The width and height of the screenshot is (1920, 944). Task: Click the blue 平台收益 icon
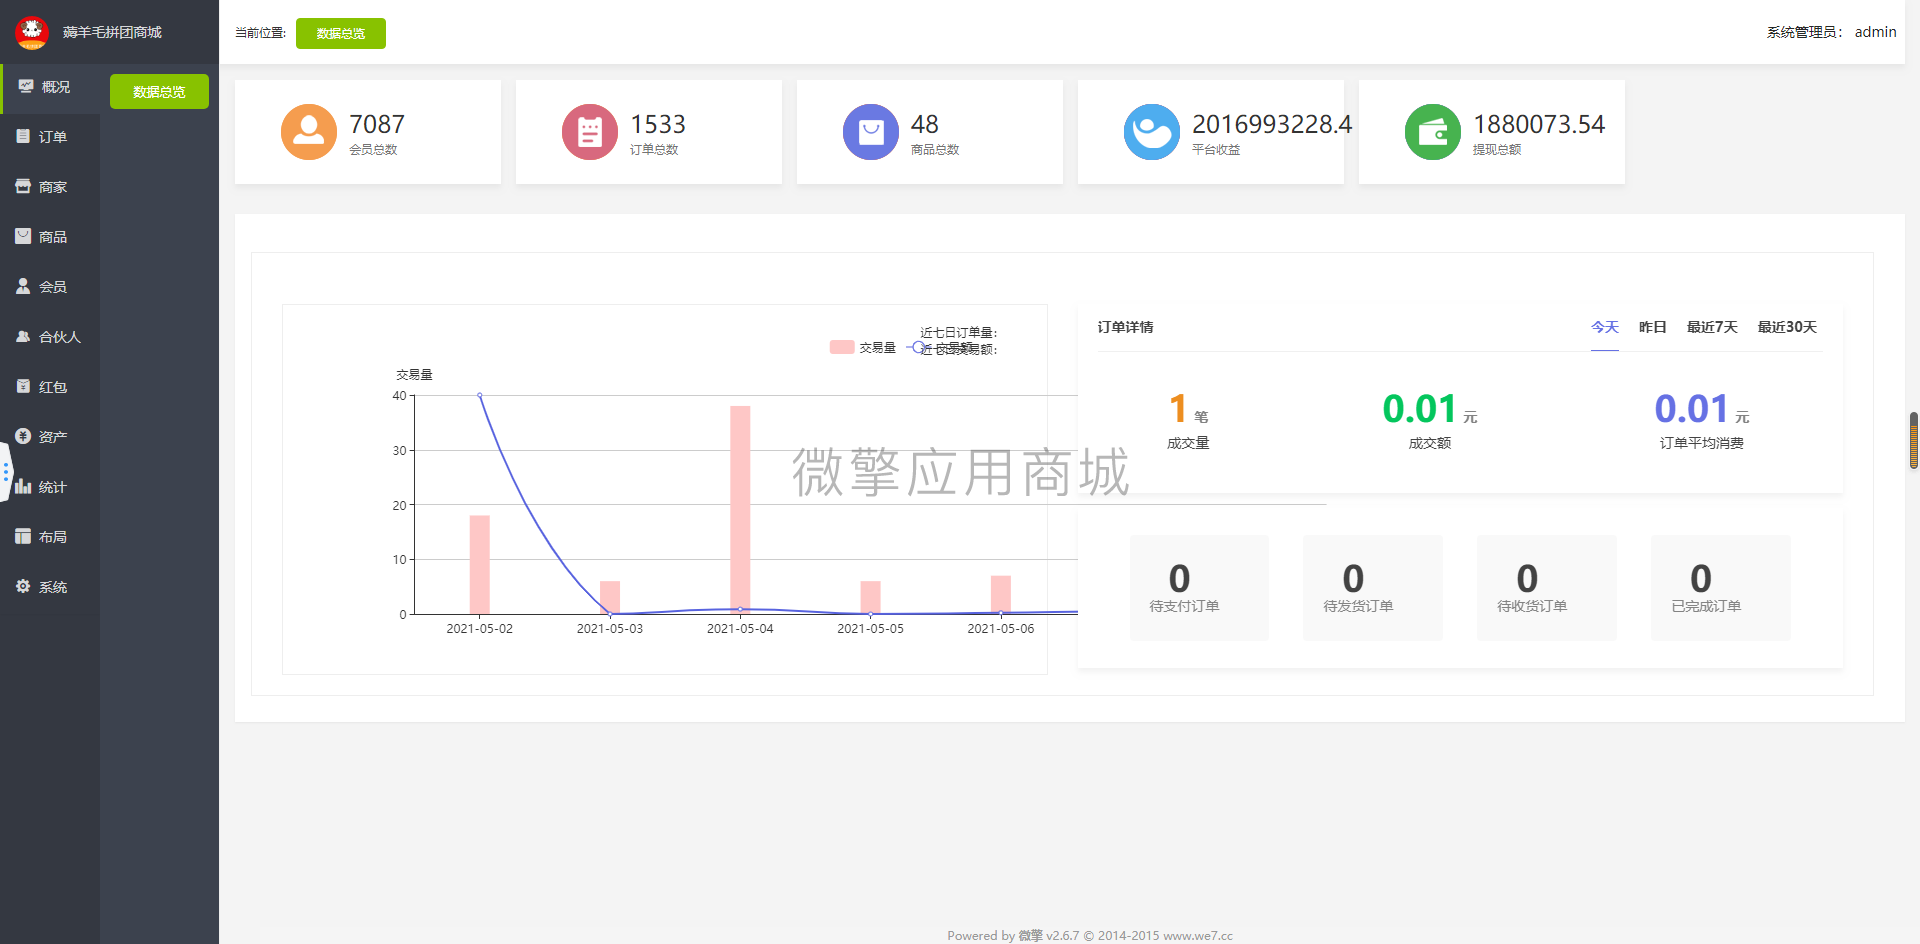[x=1152, y=132]
